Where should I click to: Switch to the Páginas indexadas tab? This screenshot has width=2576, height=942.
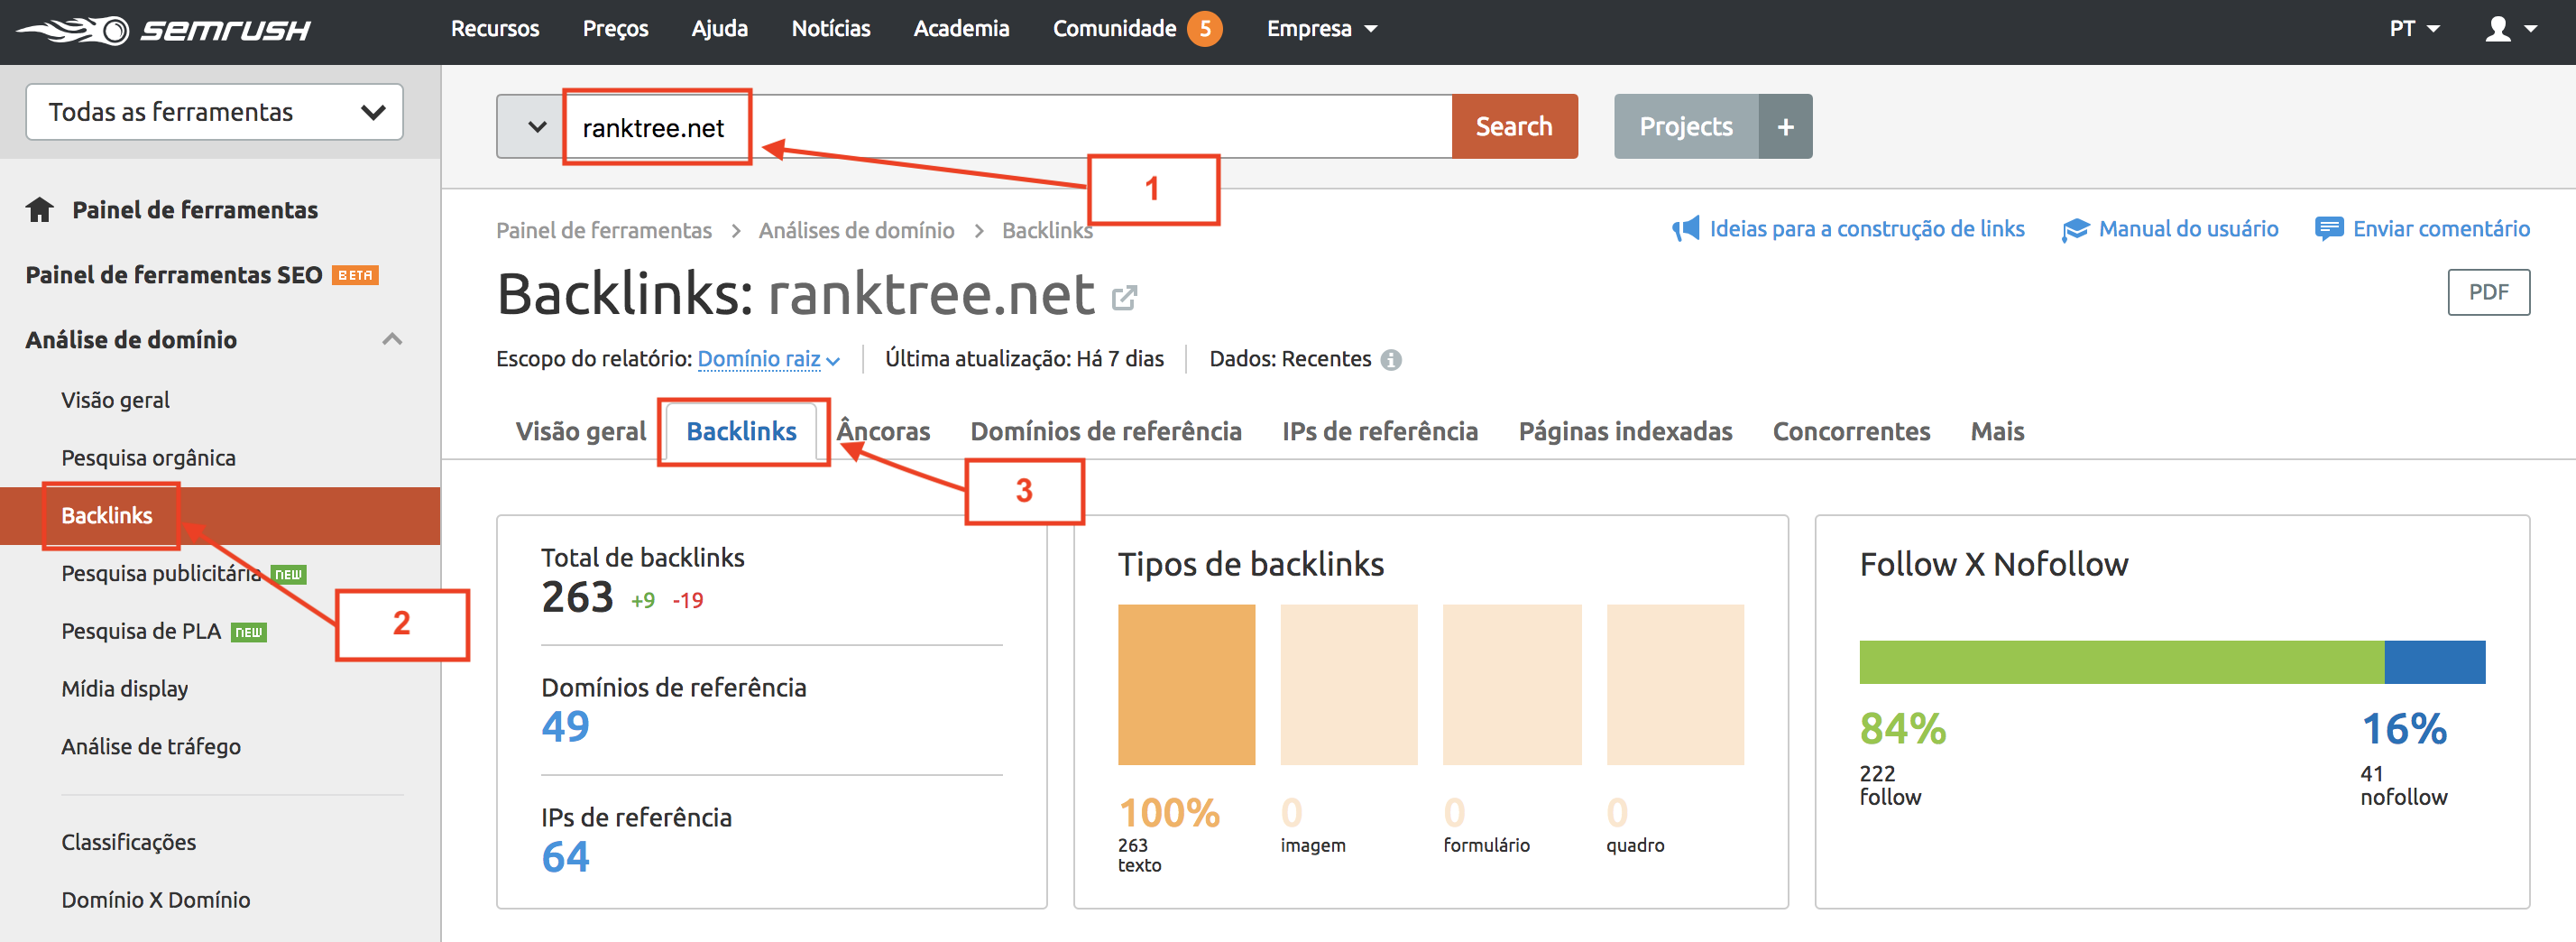coord(1625,431)
